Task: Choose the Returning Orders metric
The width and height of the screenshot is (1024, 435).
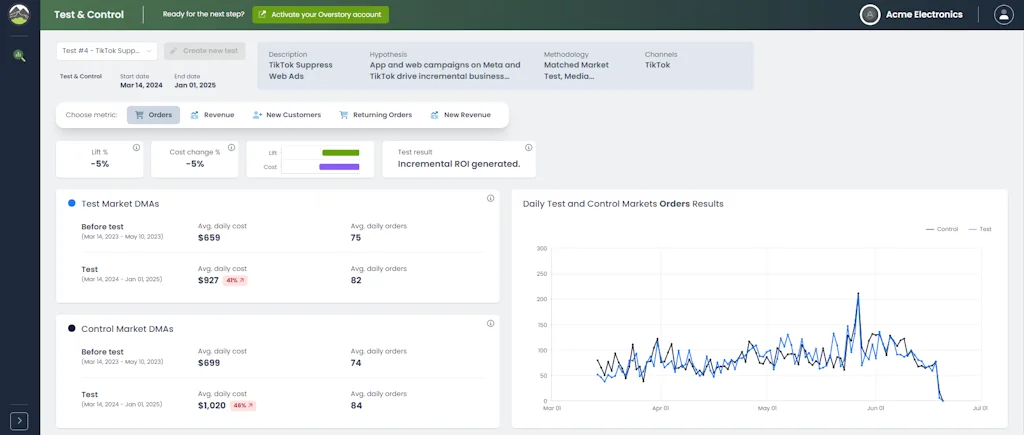Action: click(376, 115)
